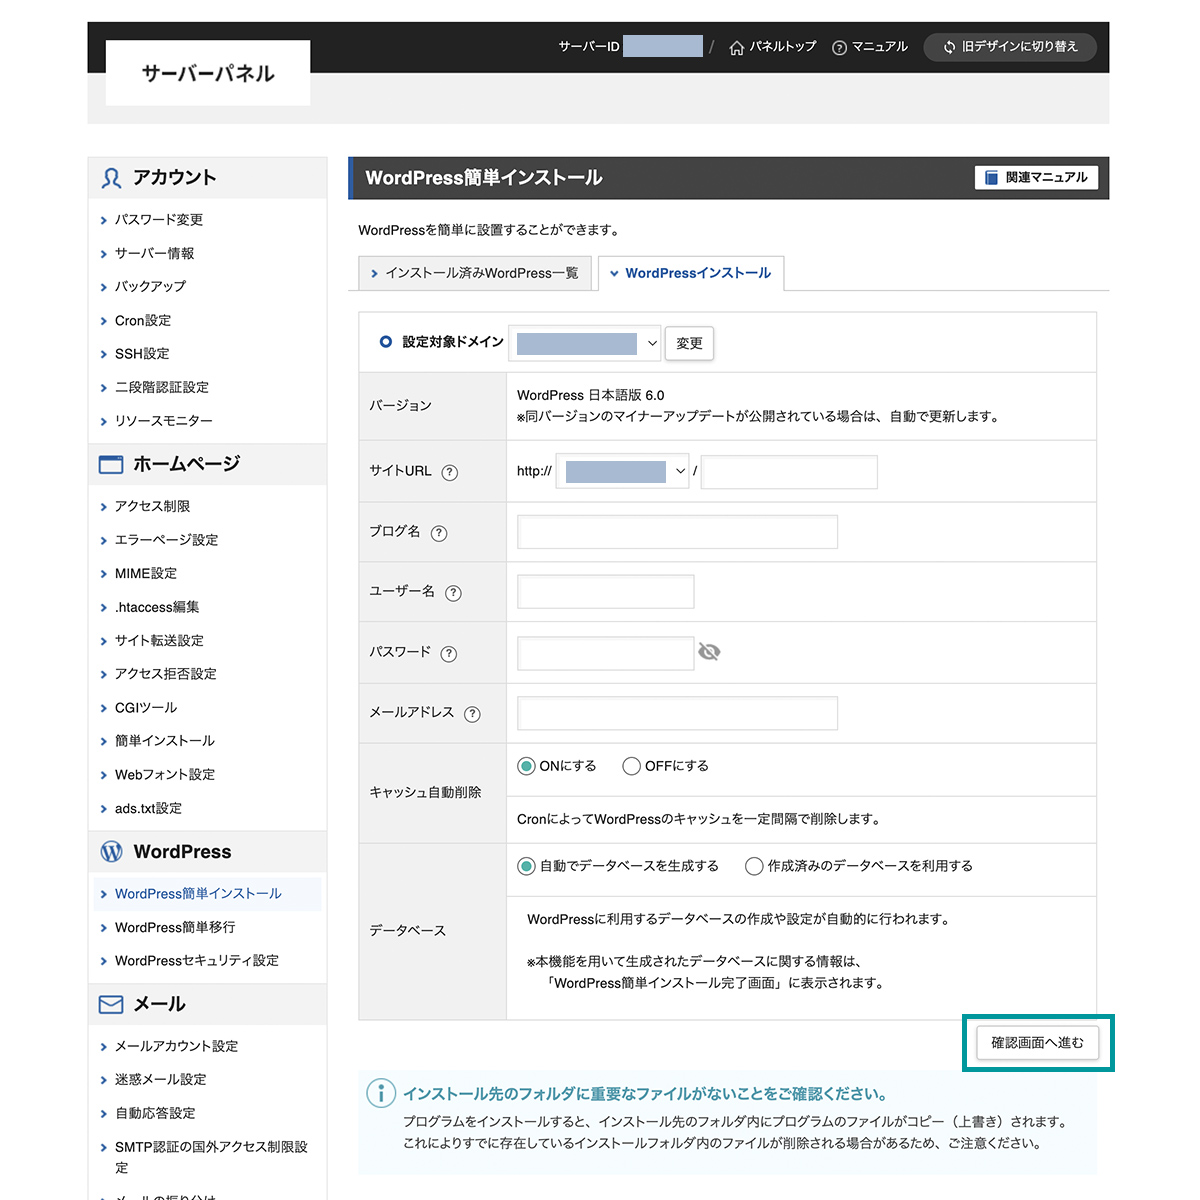
Task: Open バックアップ in sidebar
Action: [x=150, y=287]
